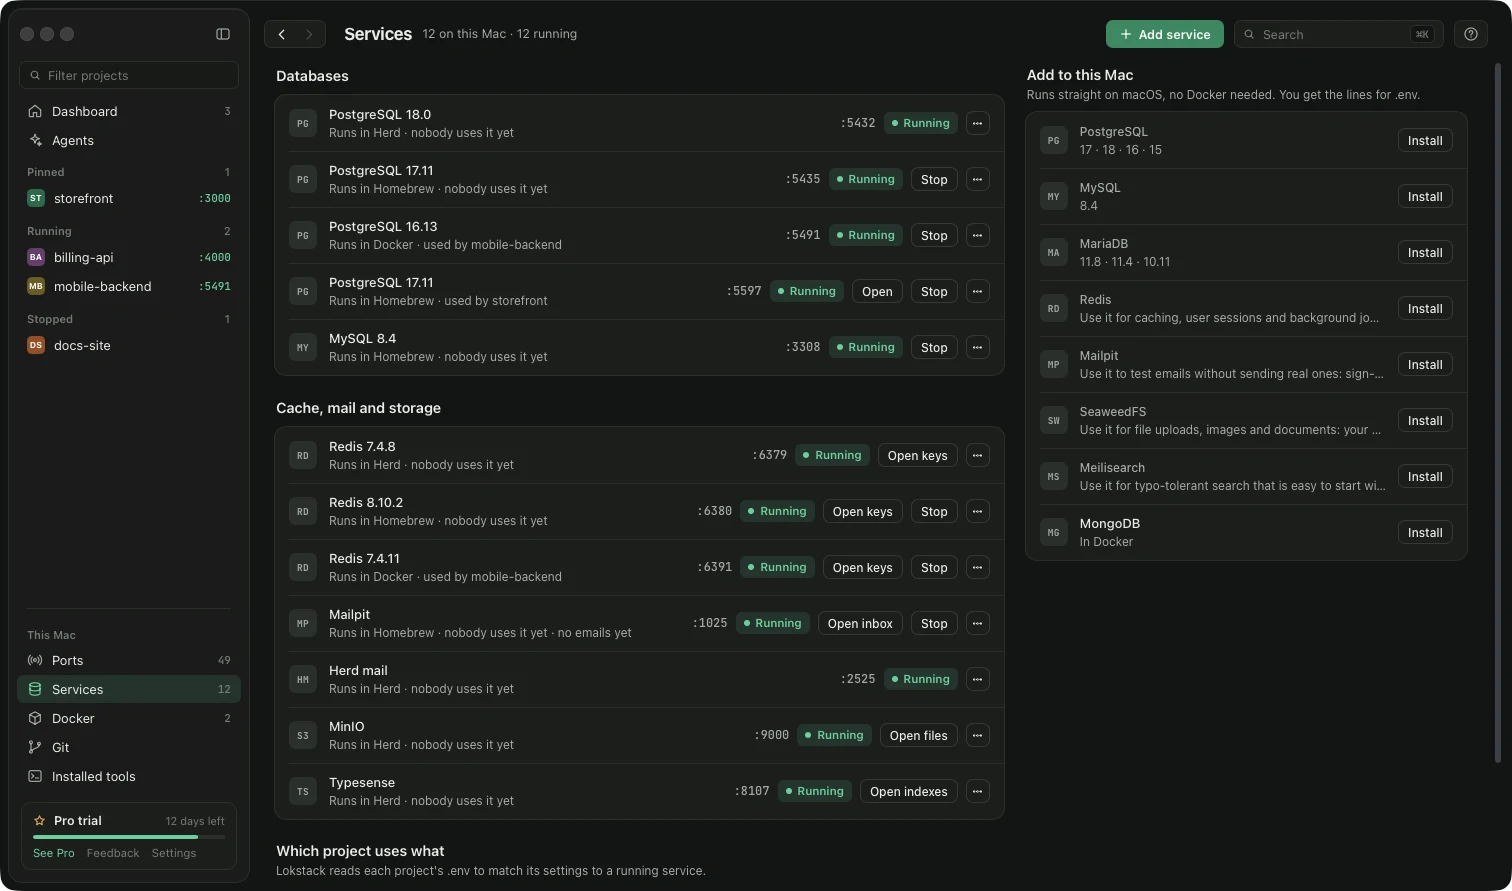The width and height of the screenshot is (1512, 891).
Task: Click the MS icon beside Meilisearch
Action: point(1054,476)
